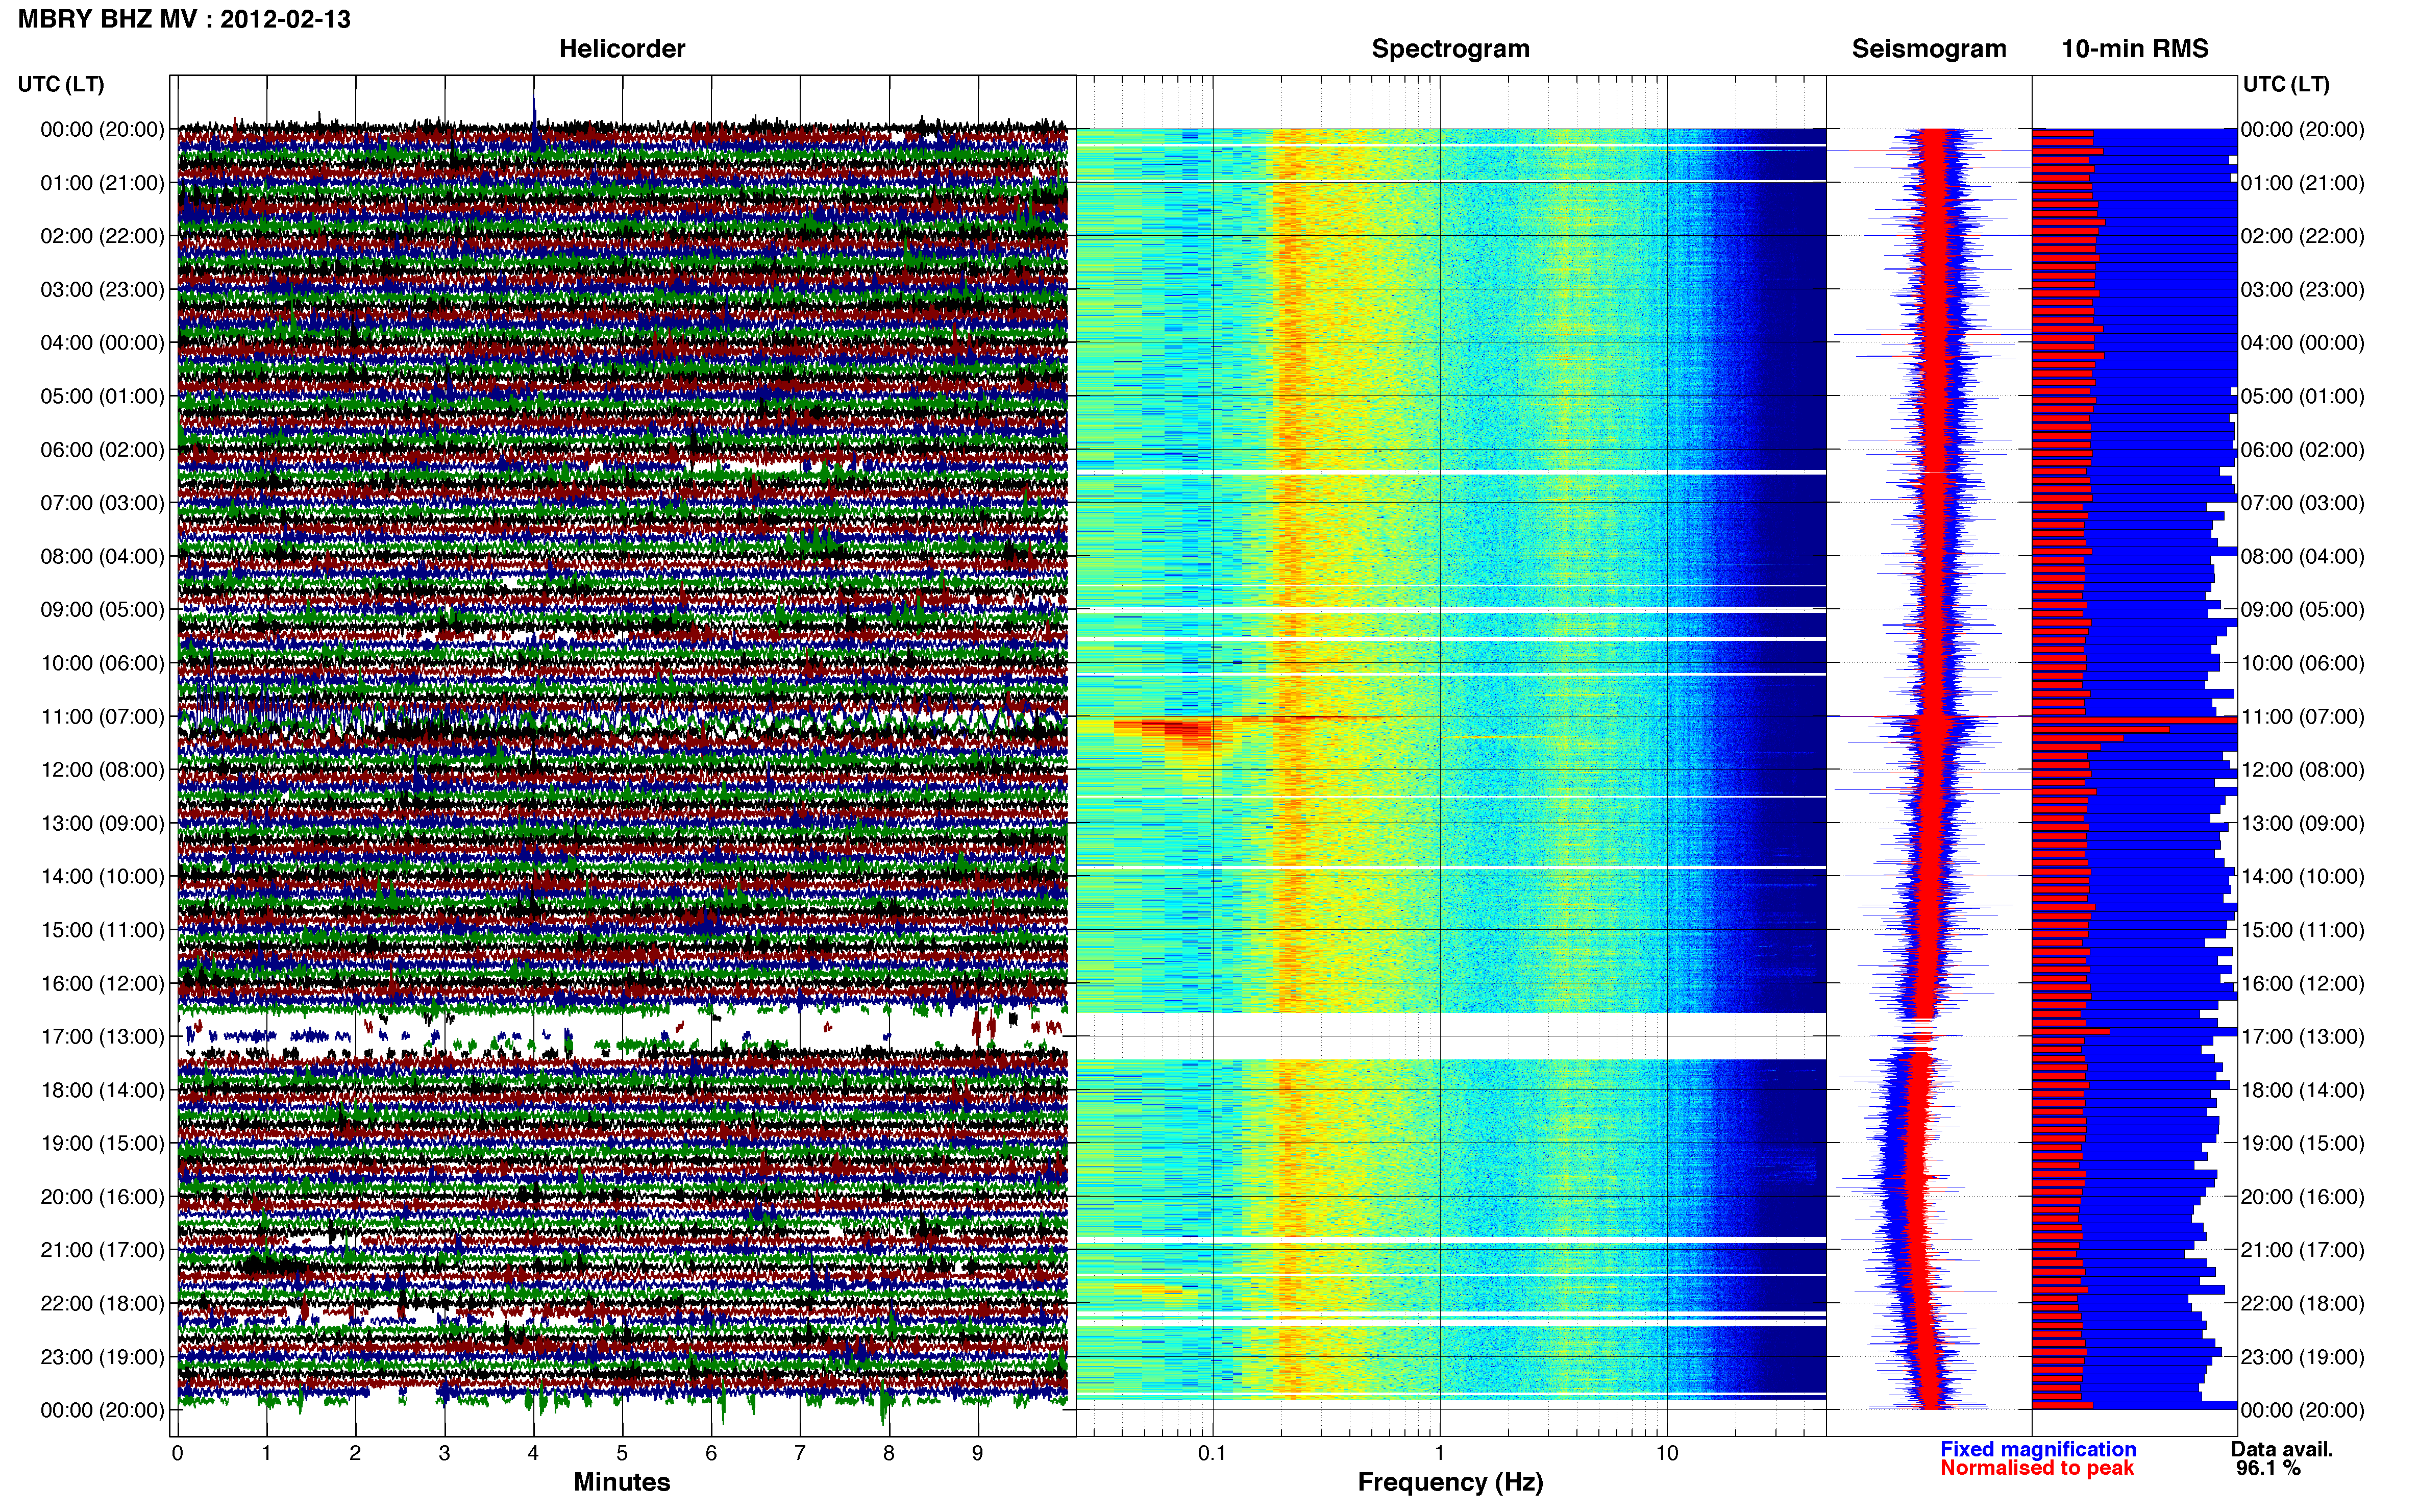Select '05:00 (01:00)' on the left time axis
Viewport: 2419px width, 1512px height.
tap(102, 396)
